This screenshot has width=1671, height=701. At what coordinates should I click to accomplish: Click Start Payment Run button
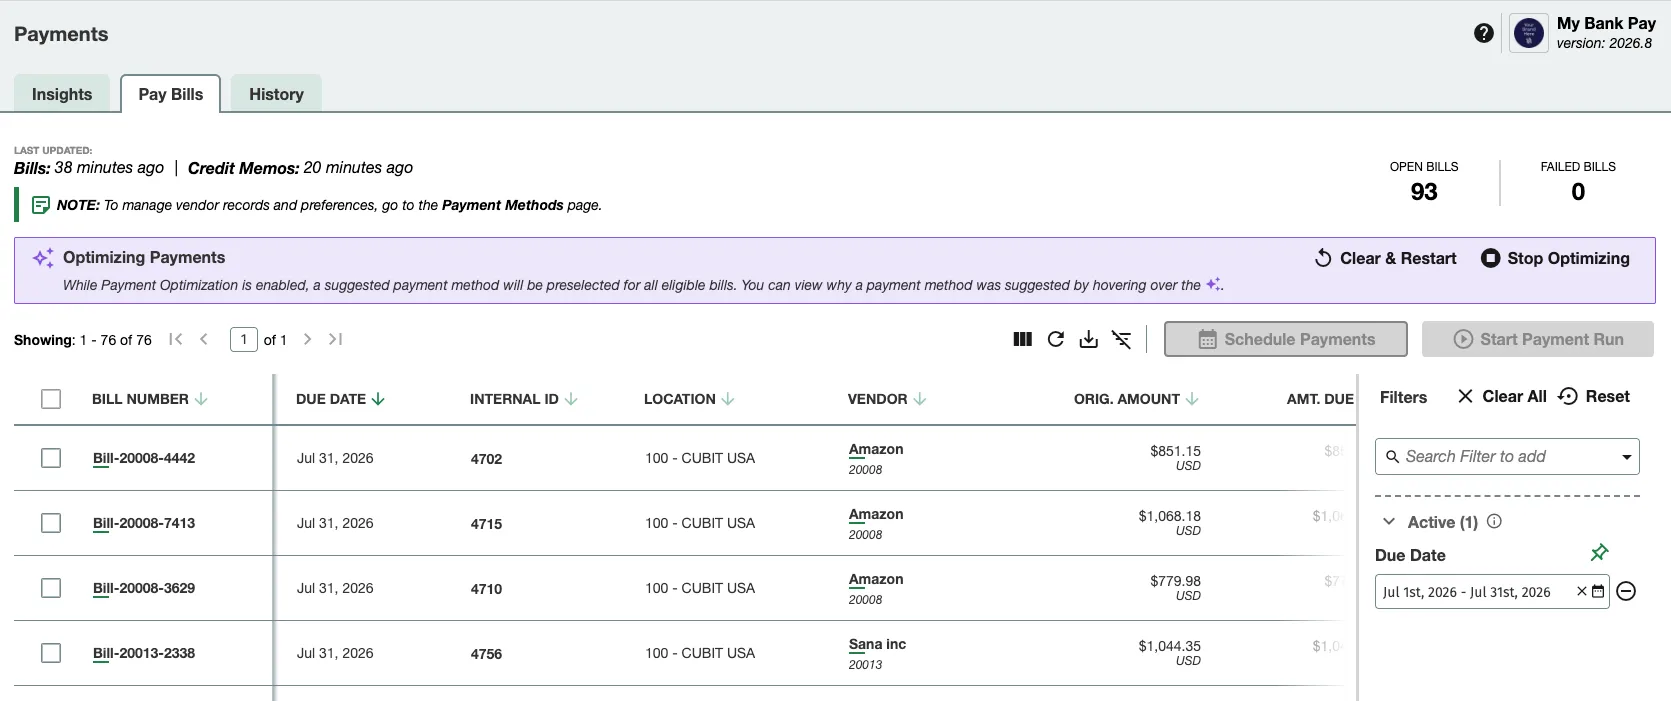(1538, 339)
